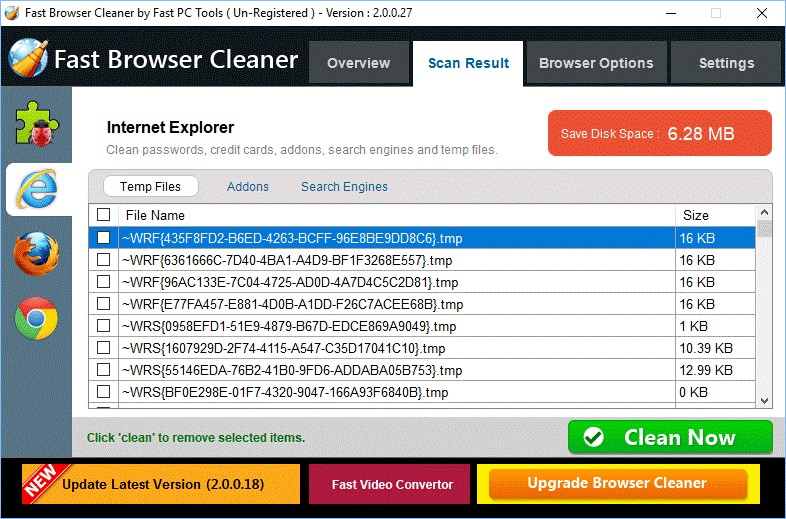
Task: Click the 0 KB size cell
Action: (715, 392)
